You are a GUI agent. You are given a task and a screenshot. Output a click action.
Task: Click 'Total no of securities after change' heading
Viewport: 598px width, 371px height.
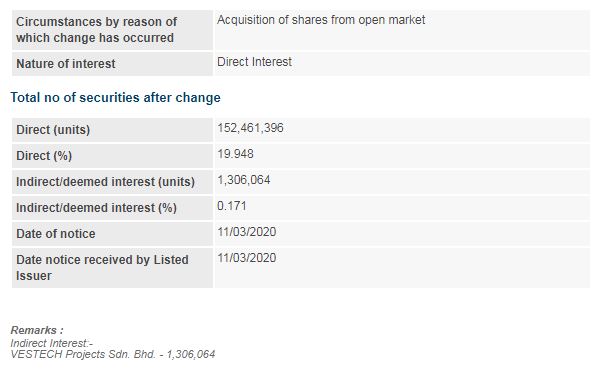tap(116, 98)
